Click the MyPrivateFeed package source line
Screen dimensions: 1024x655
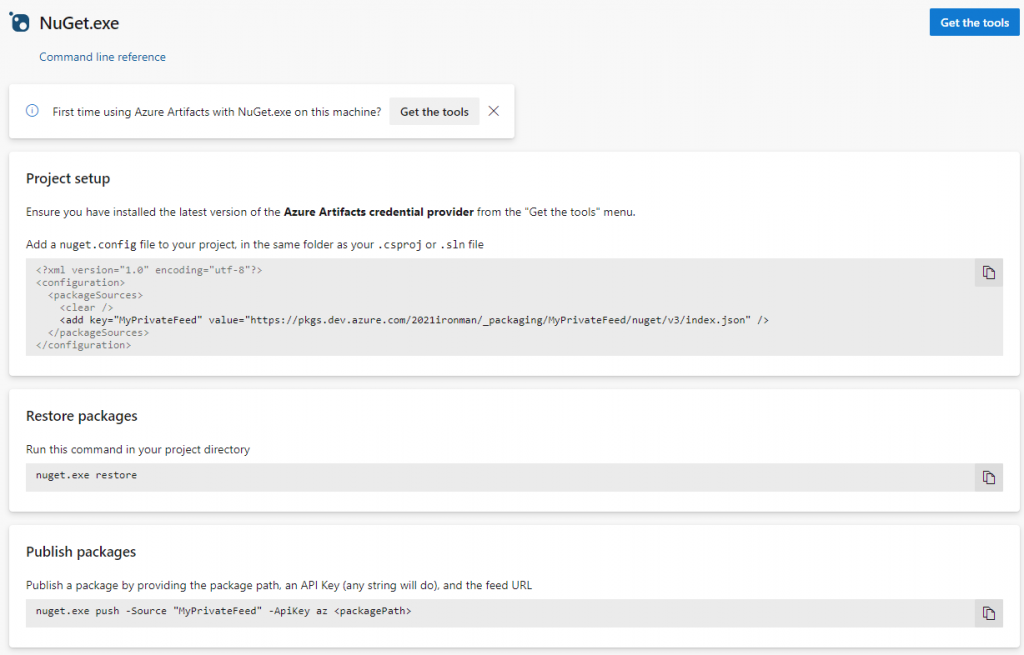pyautogui.click(x=414, y=320)
